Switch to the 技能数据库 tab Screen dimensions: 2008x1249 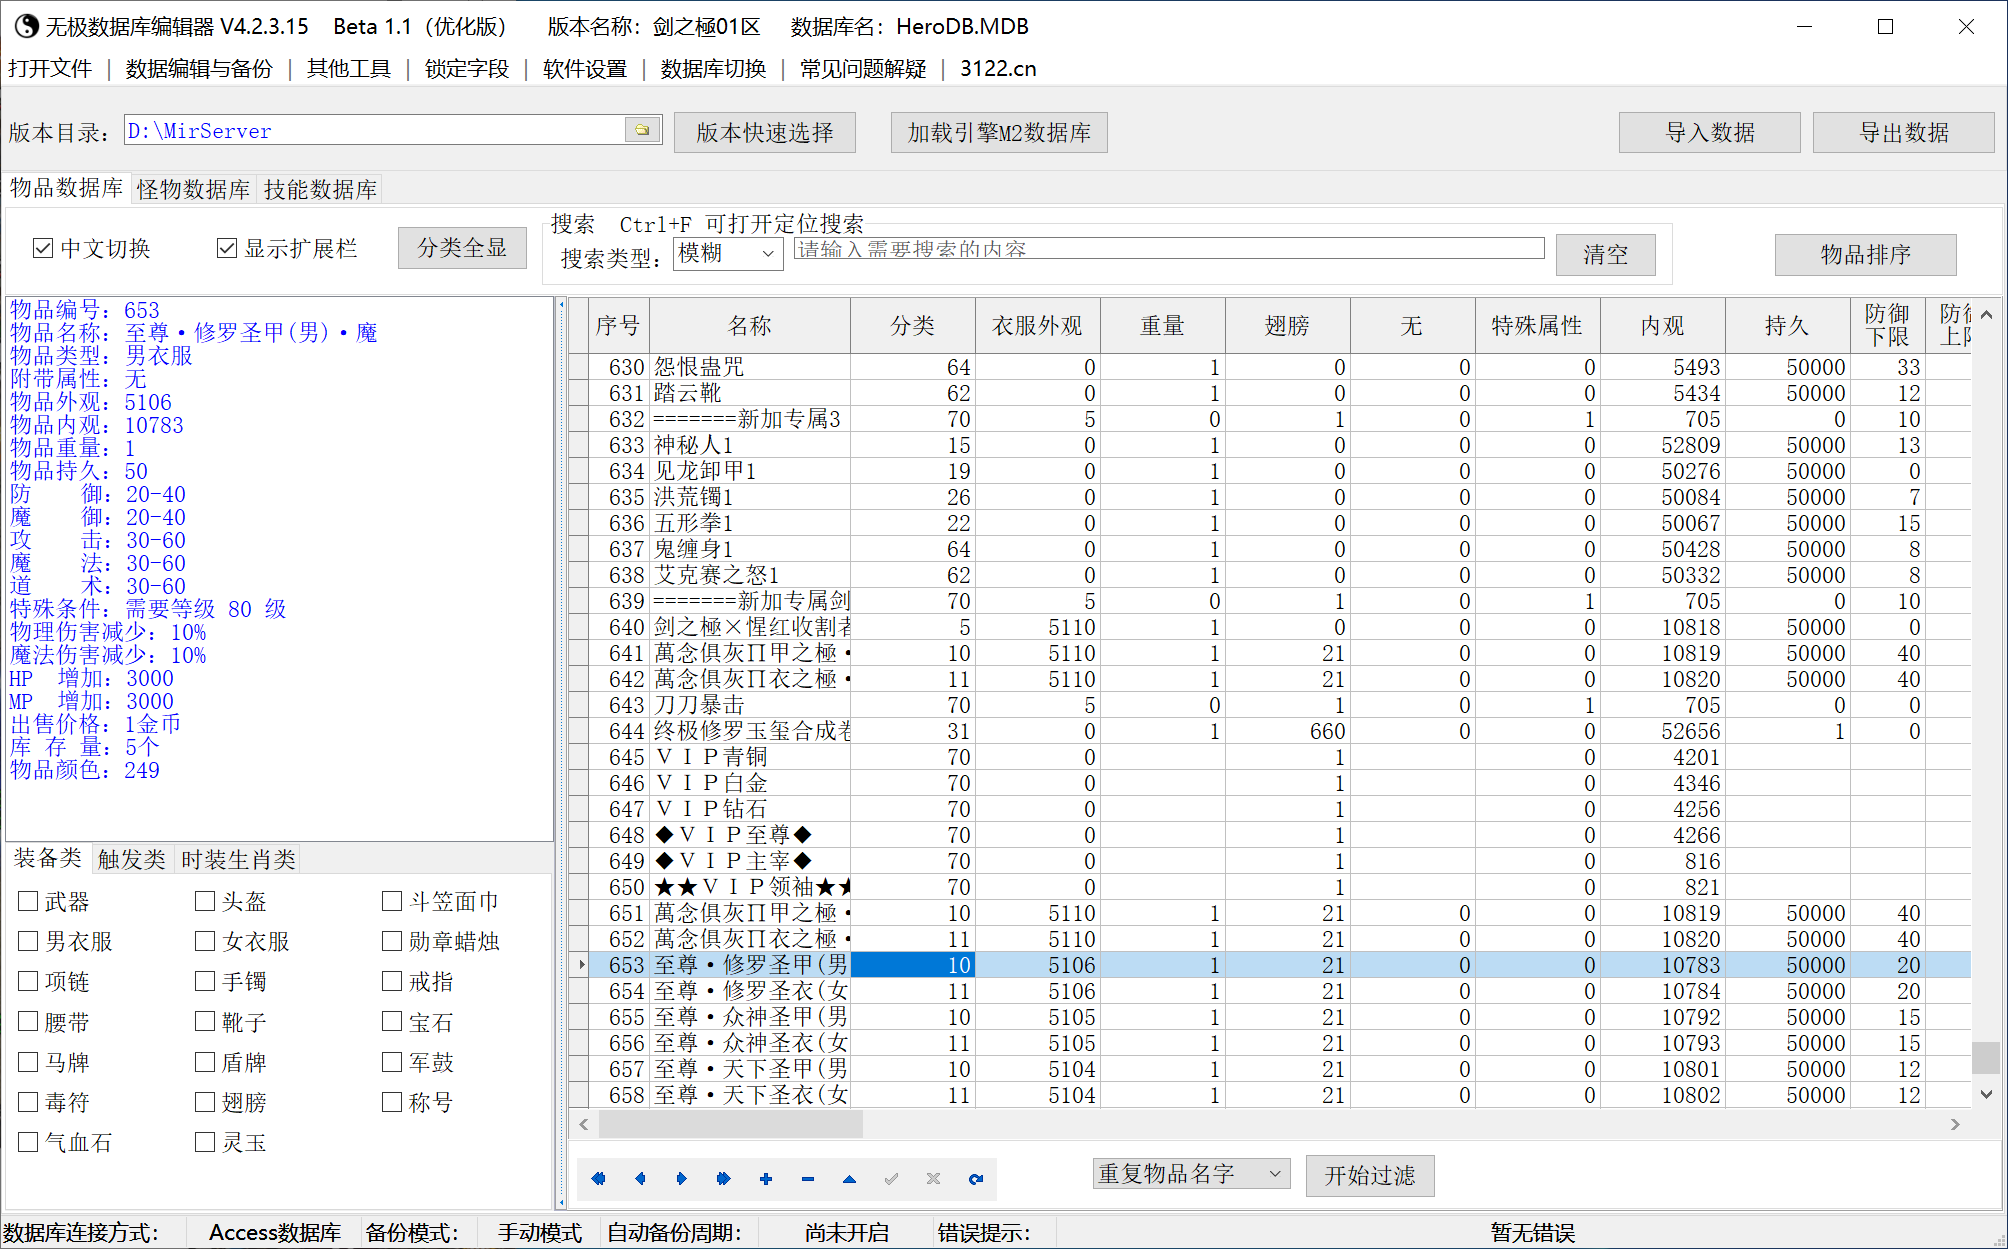pyautogui.click(x=320, y=189)
